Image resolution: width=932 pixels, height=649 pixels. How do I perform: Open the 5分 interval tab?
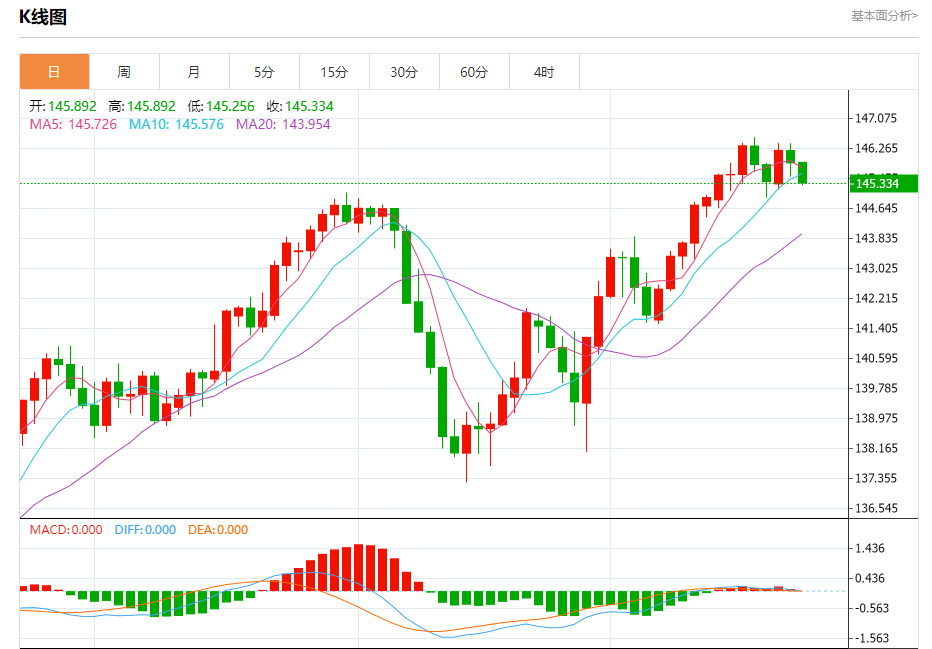(265, 72)
